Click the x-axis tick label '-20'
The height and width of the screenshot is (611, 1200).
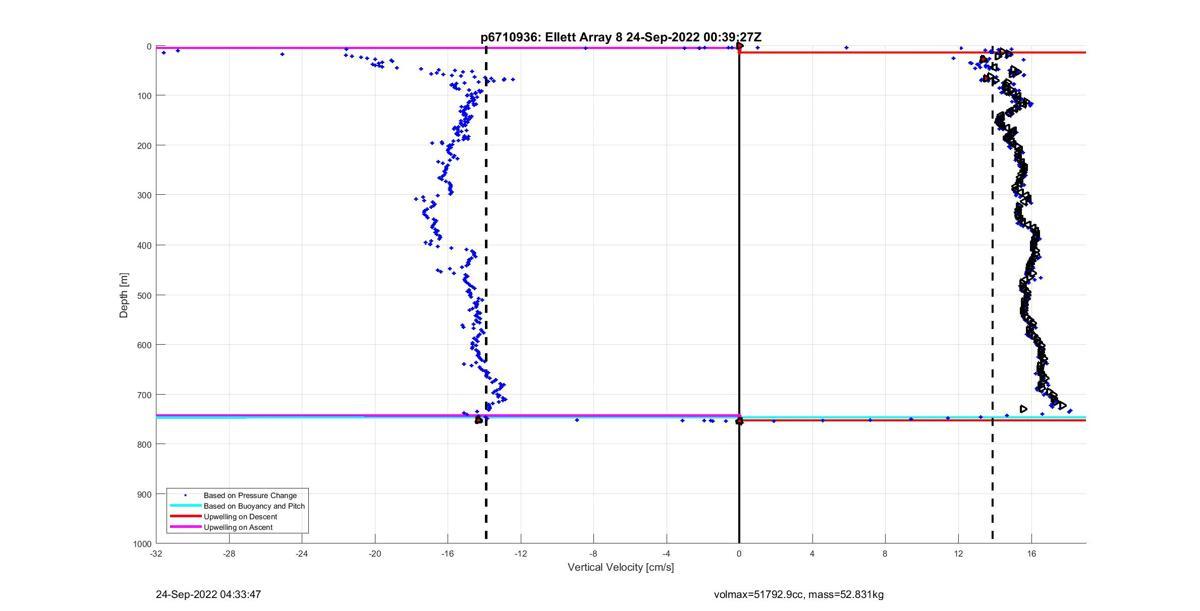pyautogui.click(x=375, y=553)
